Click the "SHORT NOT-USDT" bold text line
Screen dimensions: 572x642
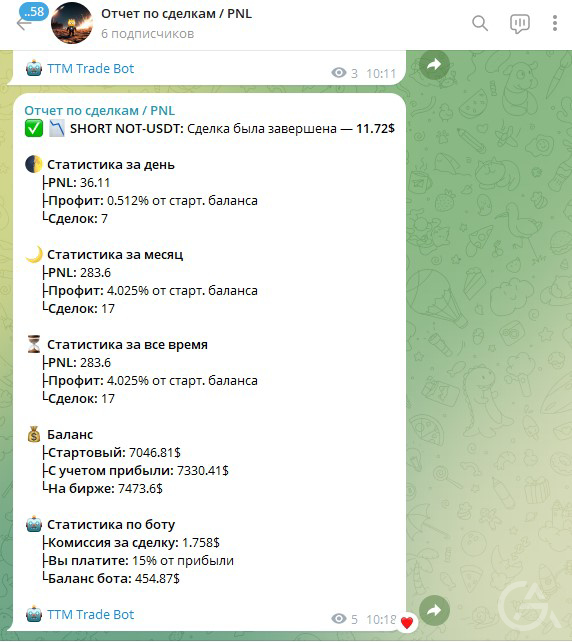tap(127, 129)
